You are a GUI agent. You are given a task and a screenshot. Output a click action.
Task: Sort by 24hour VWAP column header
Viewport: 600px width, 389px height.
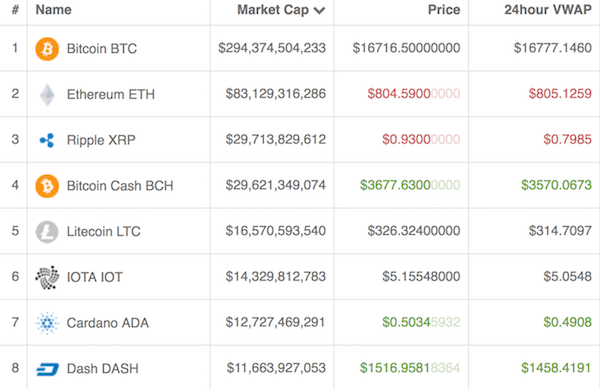click(x=548, y=10)
